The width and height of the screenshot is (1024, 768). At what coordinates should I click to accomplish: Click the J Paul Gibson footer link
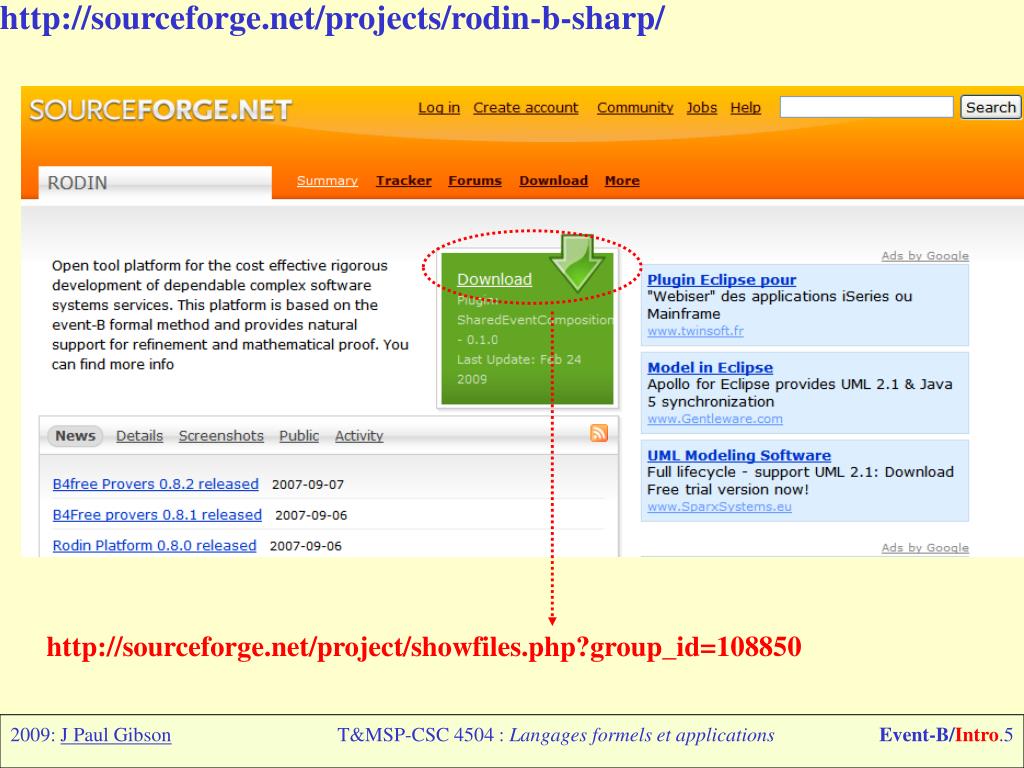[x=116, y=735]
